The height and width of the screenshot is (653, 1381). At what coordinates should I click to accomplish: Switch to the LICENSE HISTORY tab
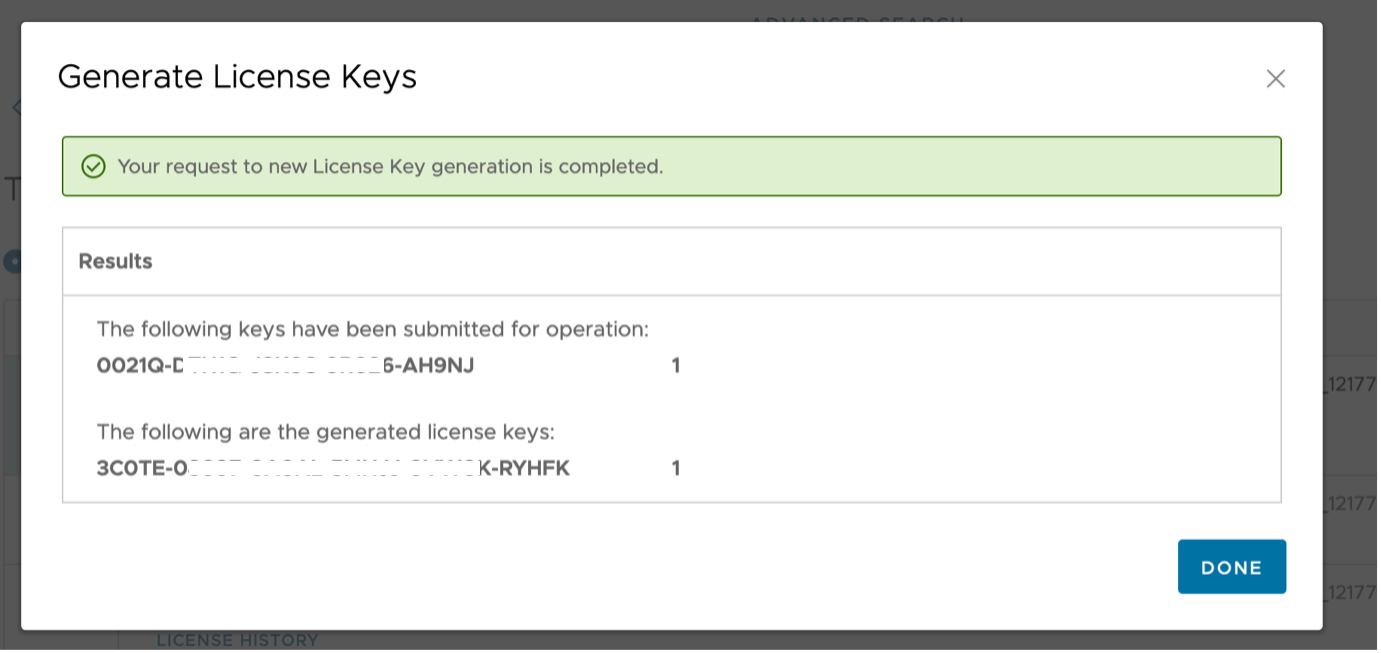[x=237, y=640]
